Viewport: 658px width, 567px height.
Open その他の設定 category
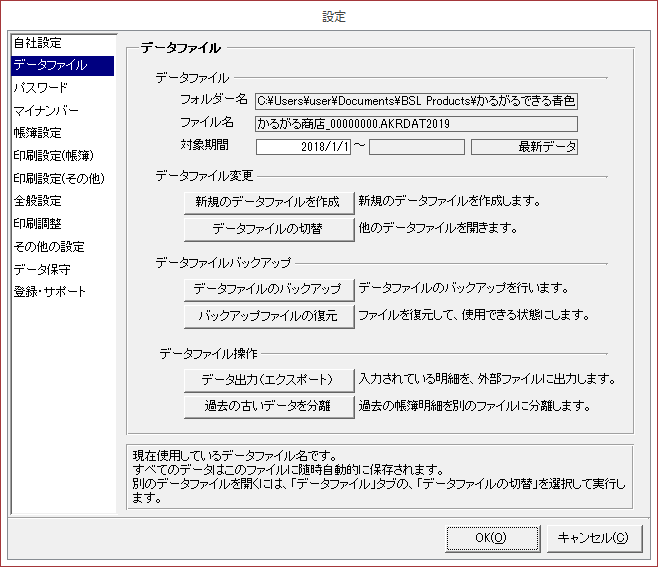tap(48, 246)
